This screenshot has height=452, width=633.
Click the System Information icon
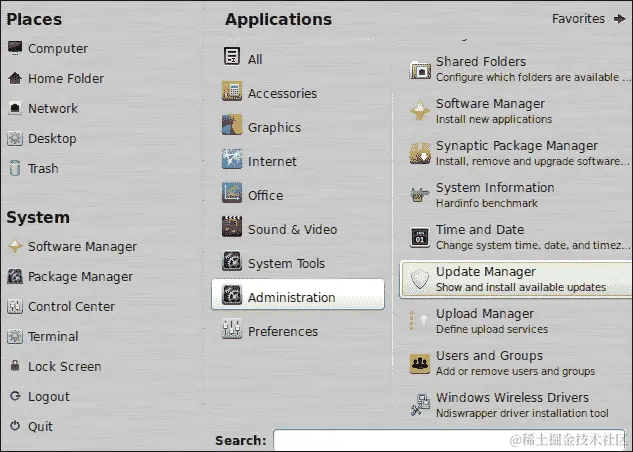click(x=420, y=195)
